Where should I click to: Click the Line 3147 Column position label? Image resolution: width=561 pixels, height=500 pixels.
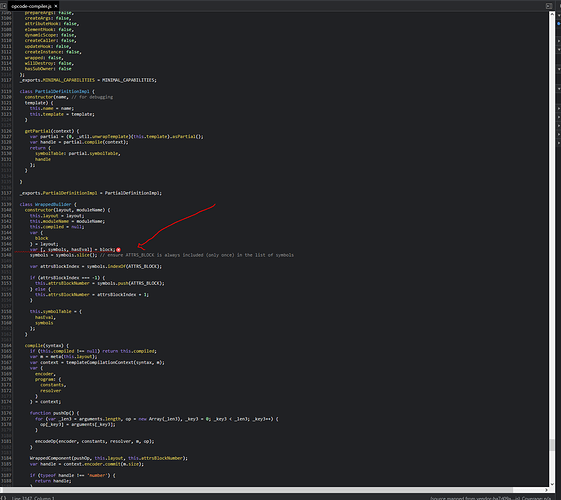pos(33,498)
